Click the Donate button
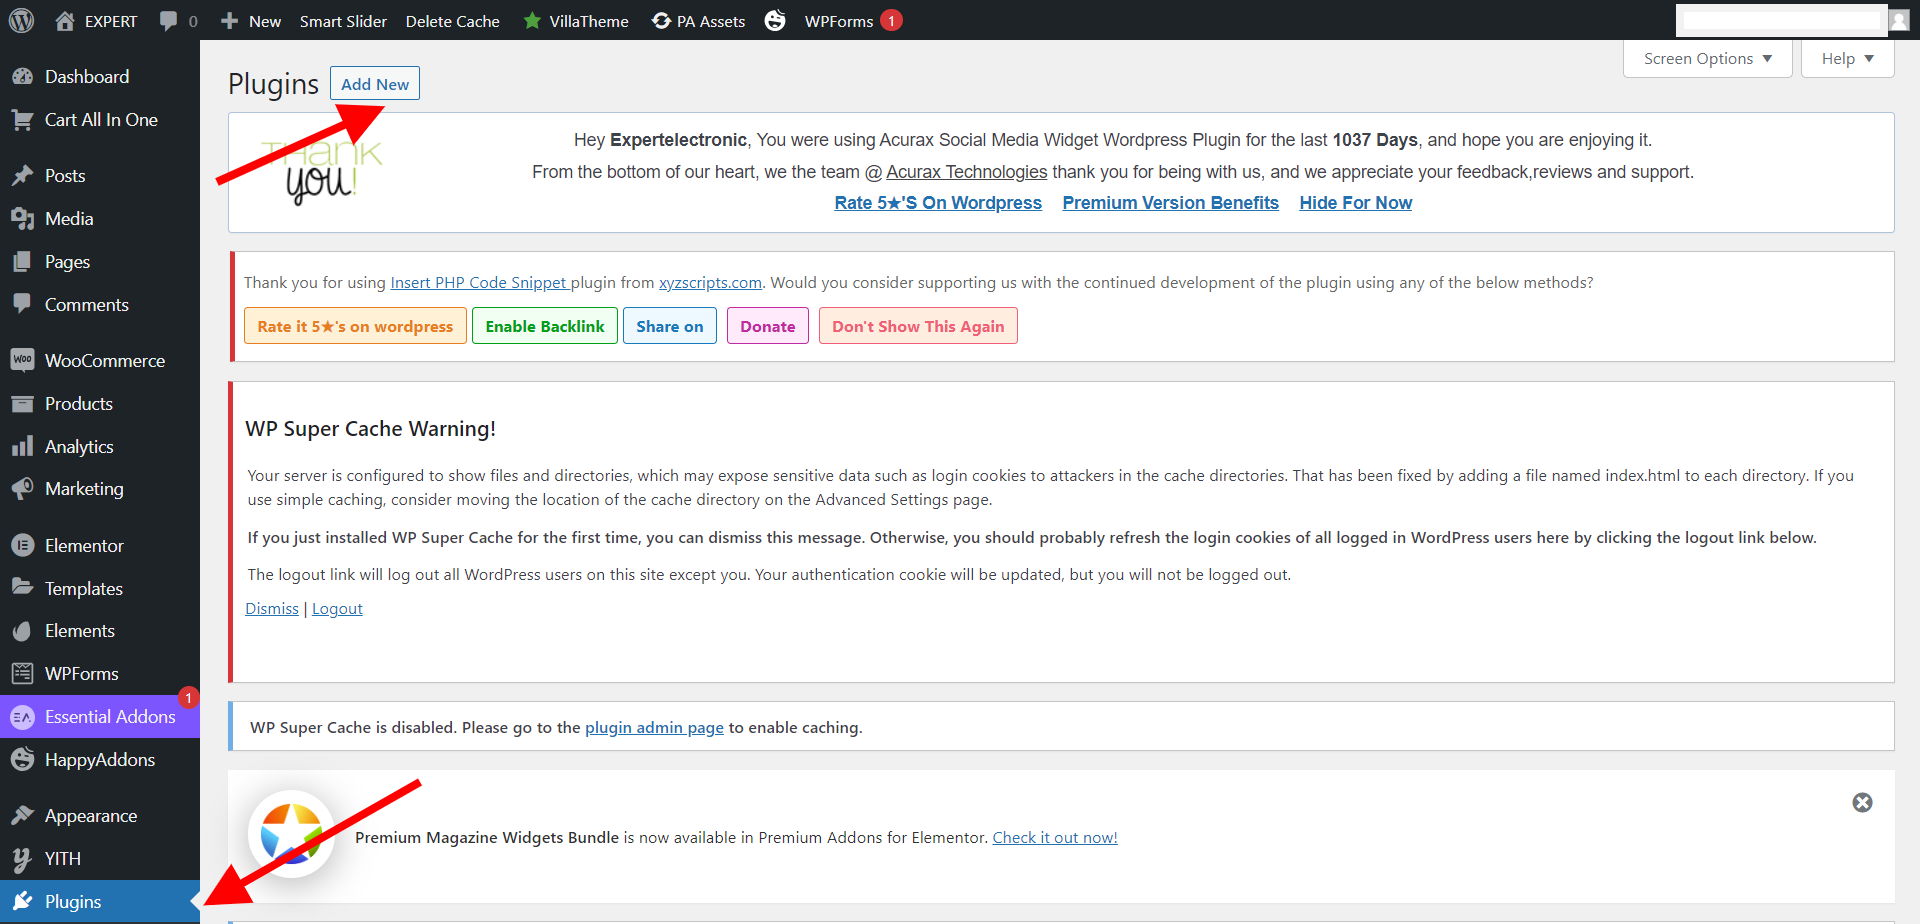1920x924 pixels. coord(768,326)
